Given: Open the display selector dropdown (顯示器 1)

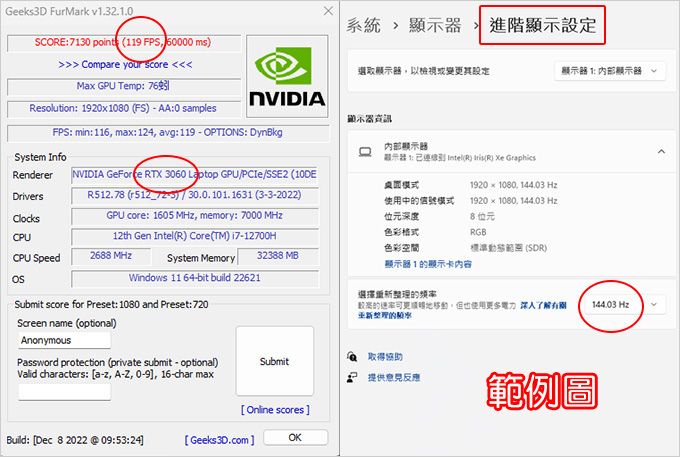Looking at the screenshot, I should tap(610, 71).
